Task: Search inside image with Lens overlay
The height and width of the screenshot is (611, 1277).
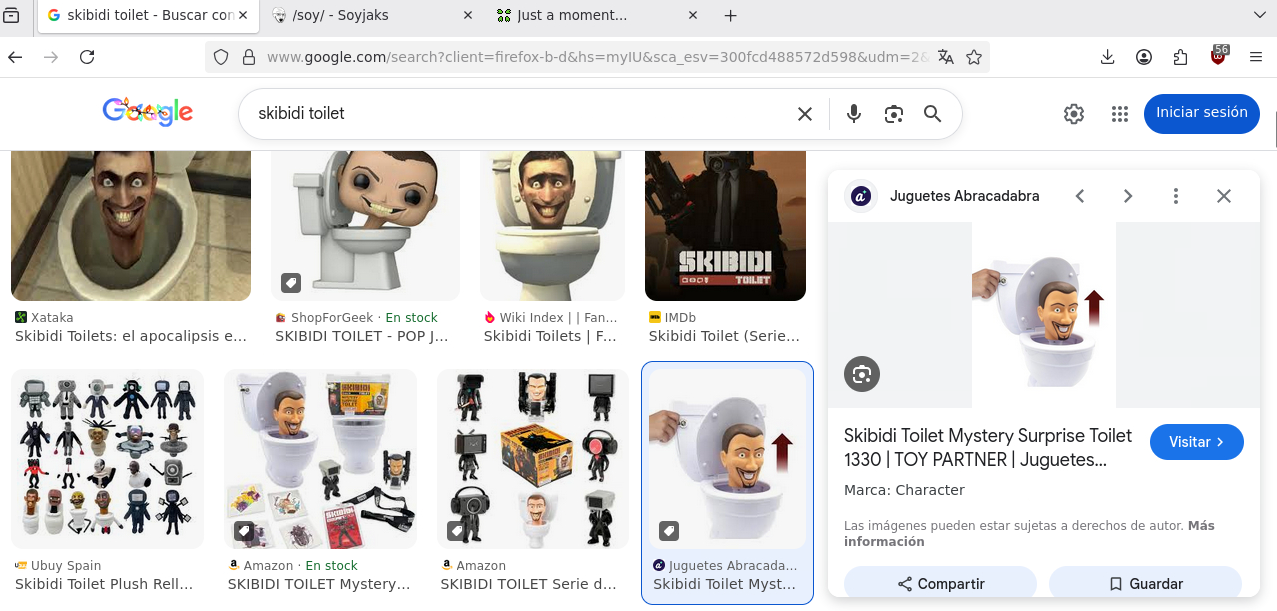Action: pos(861,374)
